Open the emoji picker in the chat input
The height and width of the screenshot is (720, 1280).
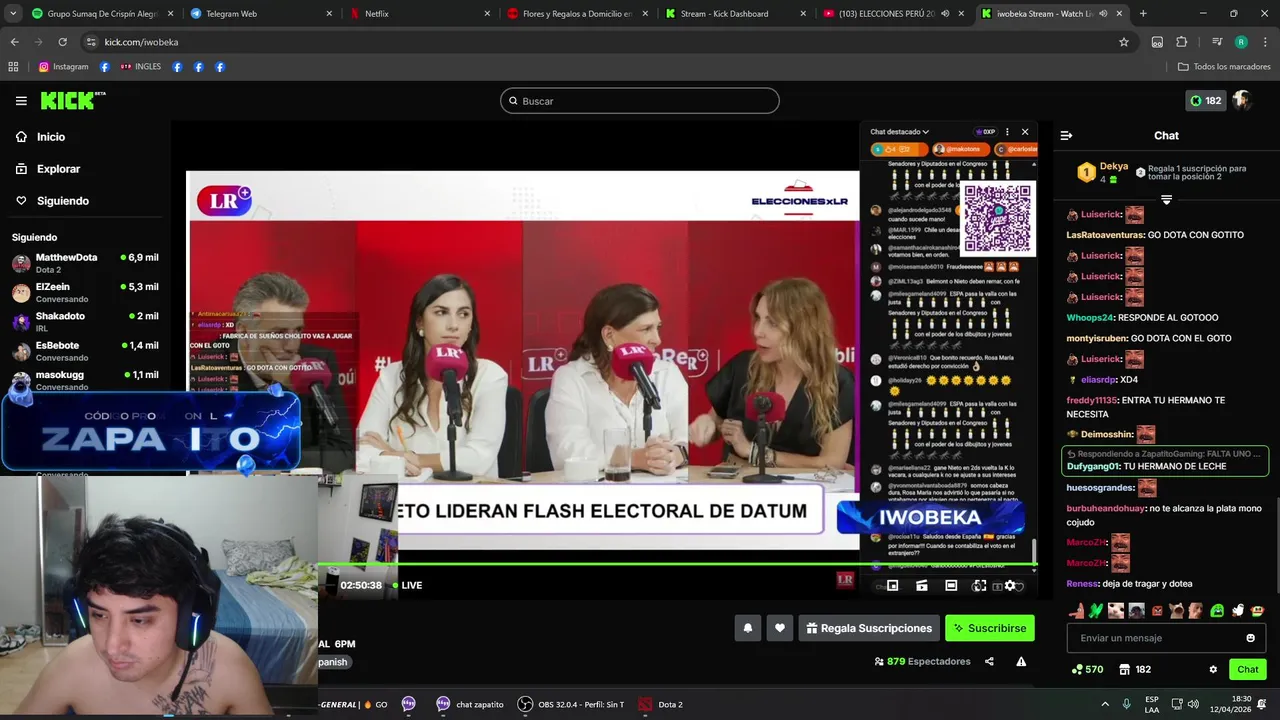point(1251,638)
